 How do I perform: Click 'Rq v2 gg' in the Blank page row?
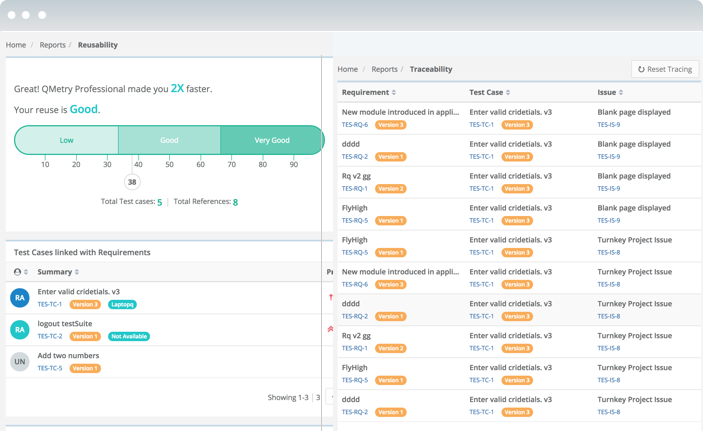click(x=356, y=176)
